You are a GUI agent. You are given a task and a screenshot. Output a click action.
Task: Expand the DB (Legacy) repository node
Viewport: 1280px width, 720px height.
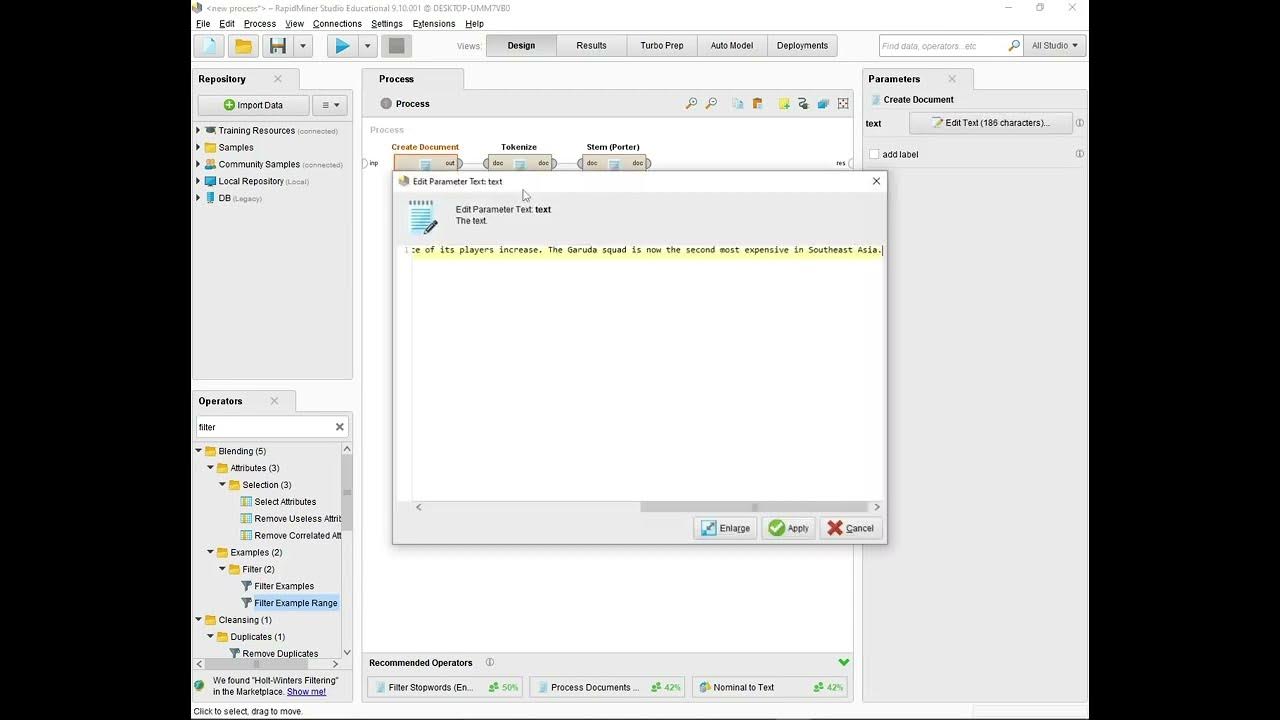198,198
